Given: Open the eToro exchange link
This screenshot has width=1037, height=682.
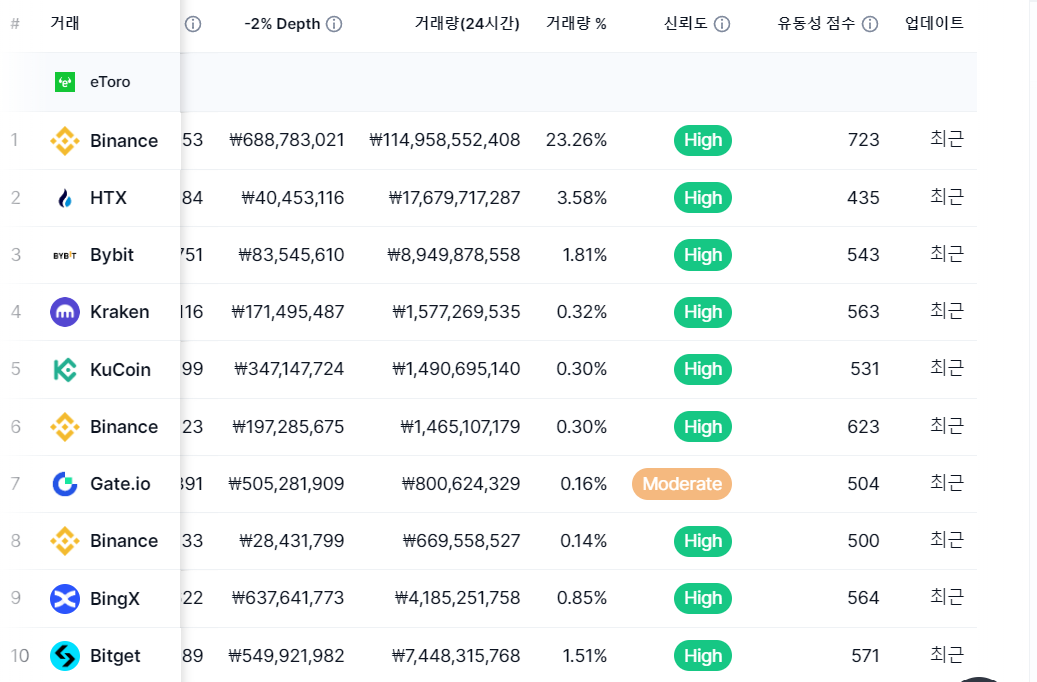Looking at the screenshot, I should [x=110, y=82].
